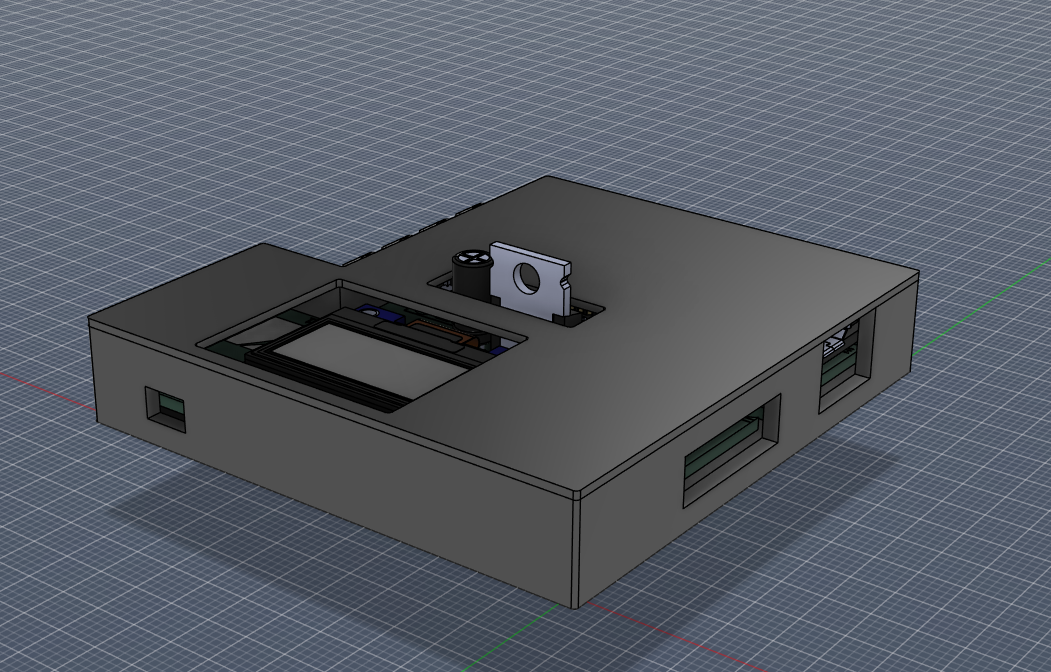This screenshot has width=1051, height=672.
Task: Select the wide rectangular slot on right wall
Action: point(732,451)
